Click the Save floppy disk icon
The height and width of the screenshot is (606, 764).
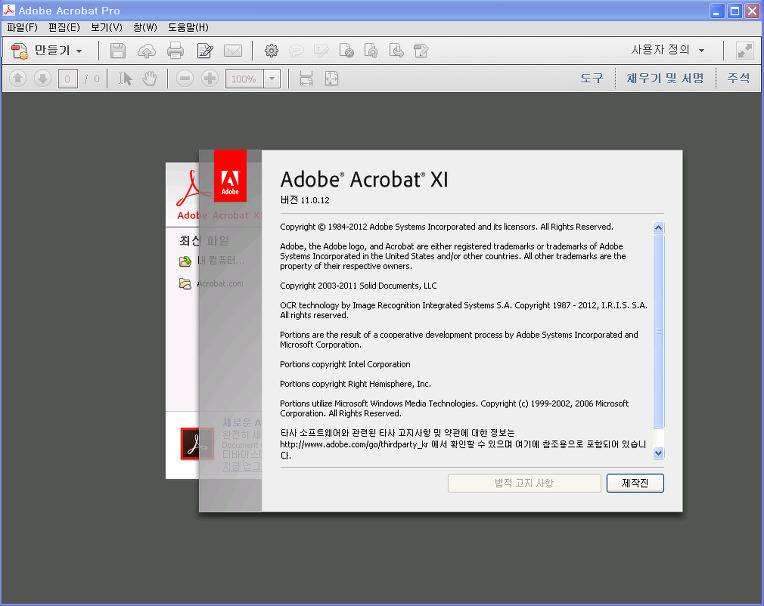pyautogui.click(x=117, y=51)
